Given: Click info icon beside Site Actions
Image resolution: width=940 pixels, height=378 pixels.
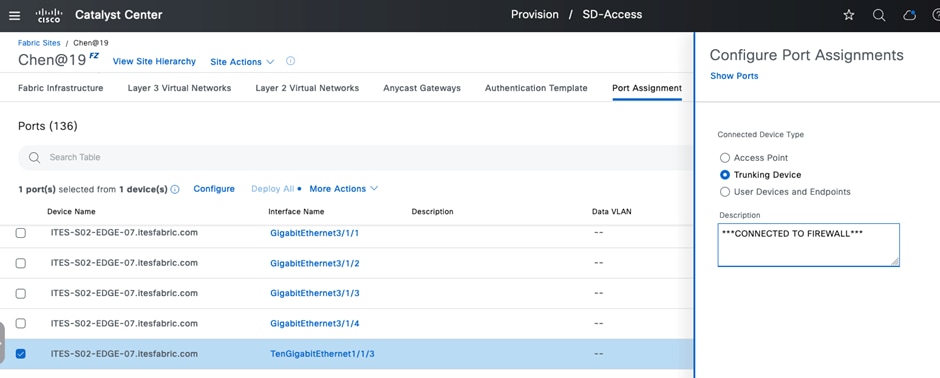Looking at the screenshot, I should [x=290, y=61].
